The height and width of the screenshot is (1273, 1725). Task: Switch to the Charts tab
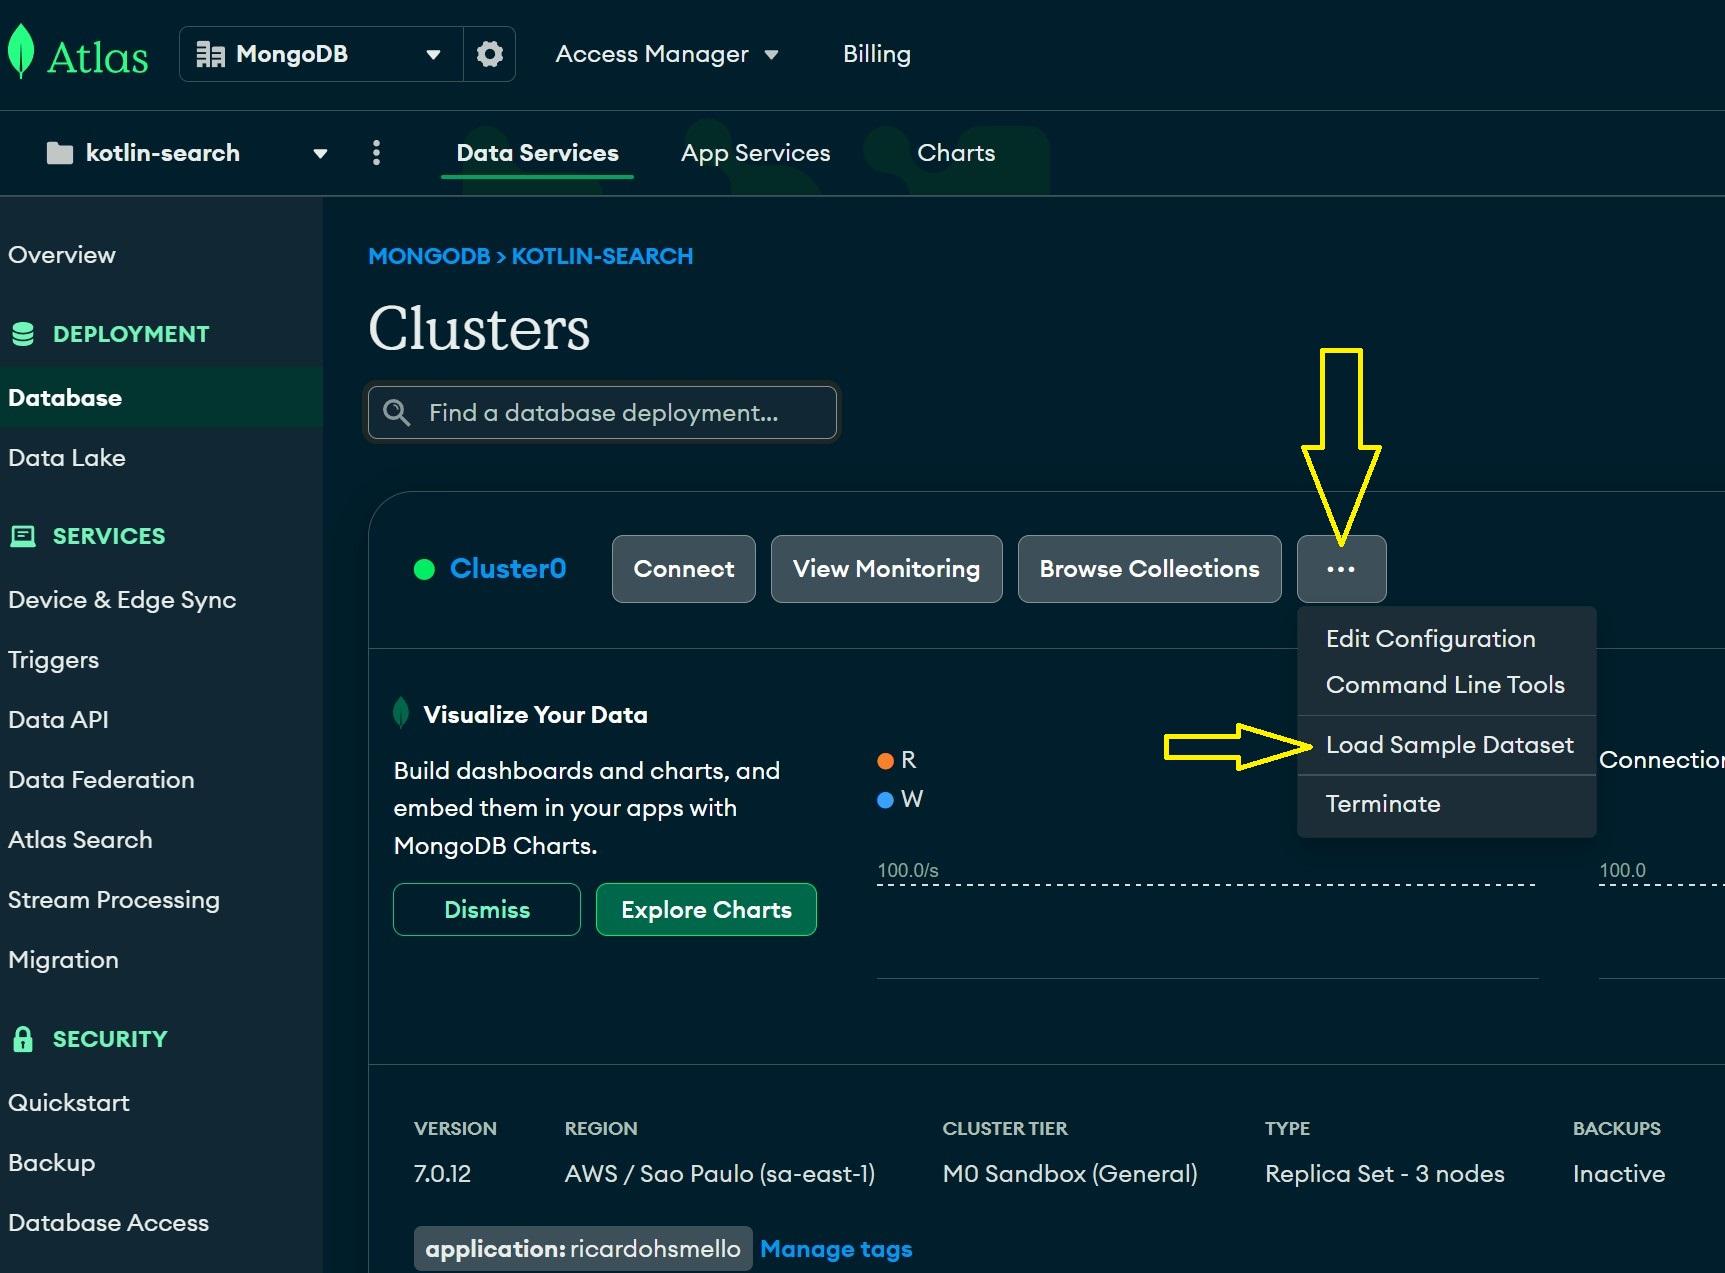[x=956, y=153]
